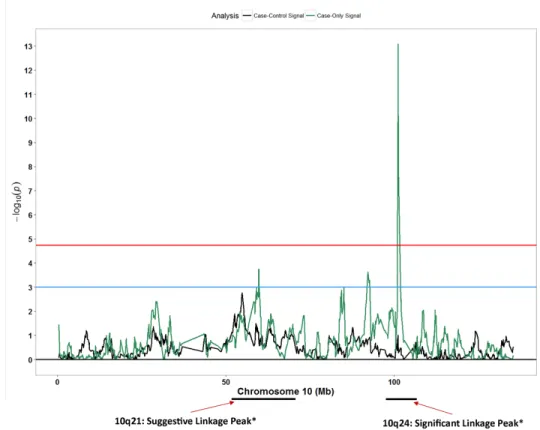Click the black bar marking the 10q21 region
Screen dimensions: 540x430
pyautogui.click(x=263, y=399)
